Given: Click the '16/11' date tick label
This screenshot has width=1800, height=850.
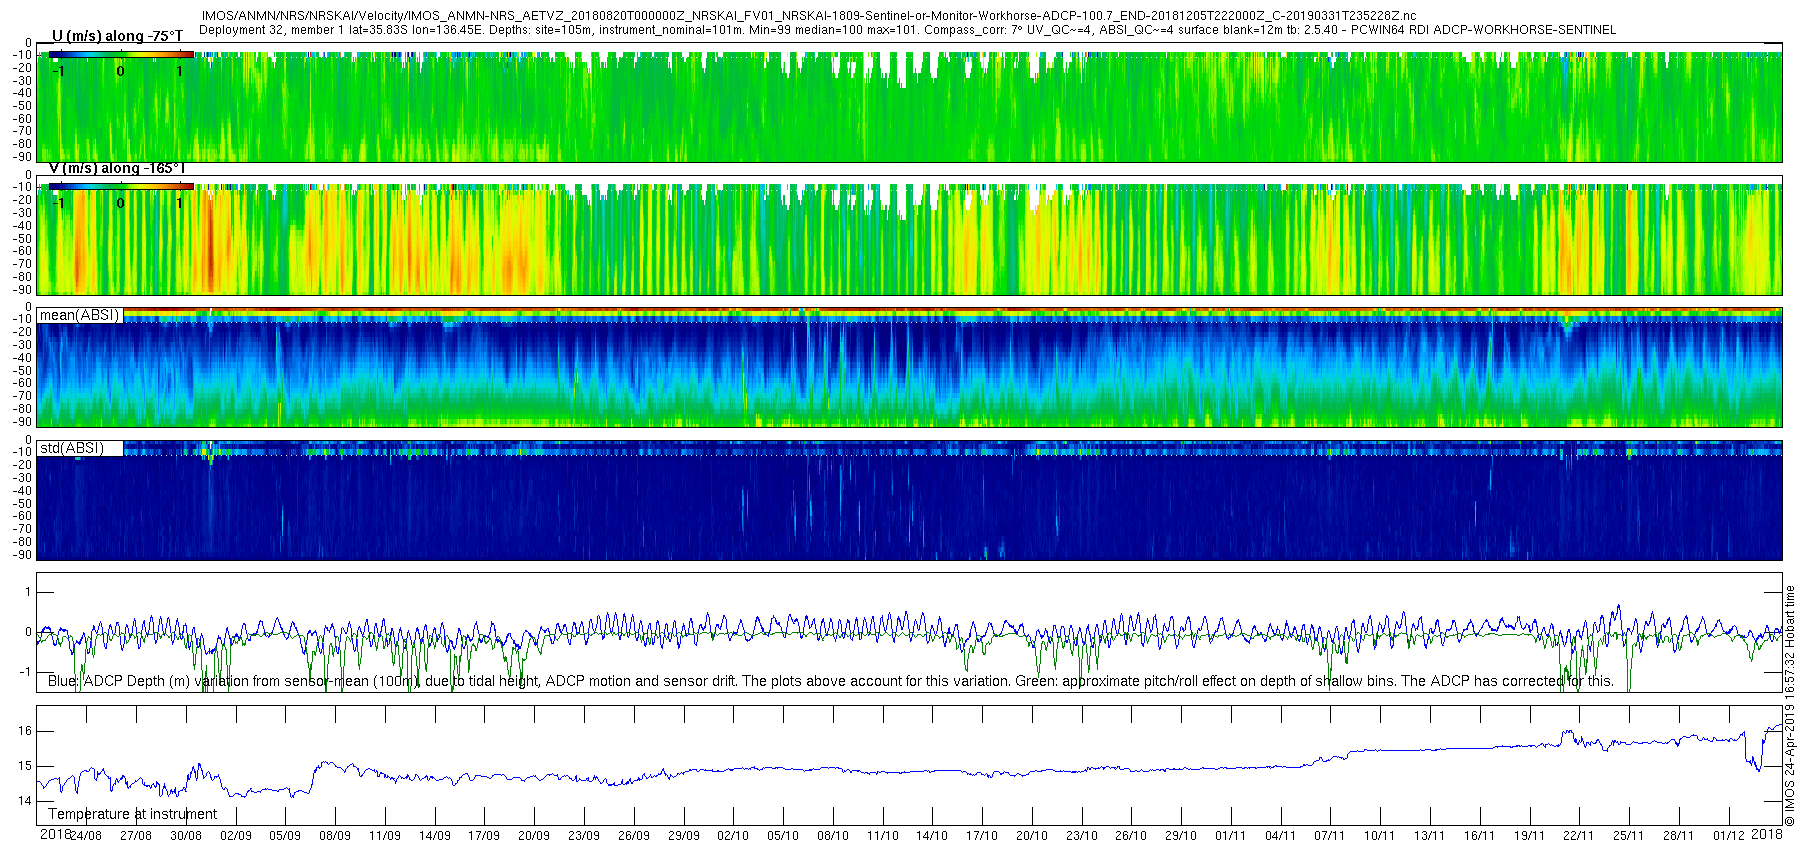Looking at the screenshot, I should pyautogui.click(x=1480, y=836).
